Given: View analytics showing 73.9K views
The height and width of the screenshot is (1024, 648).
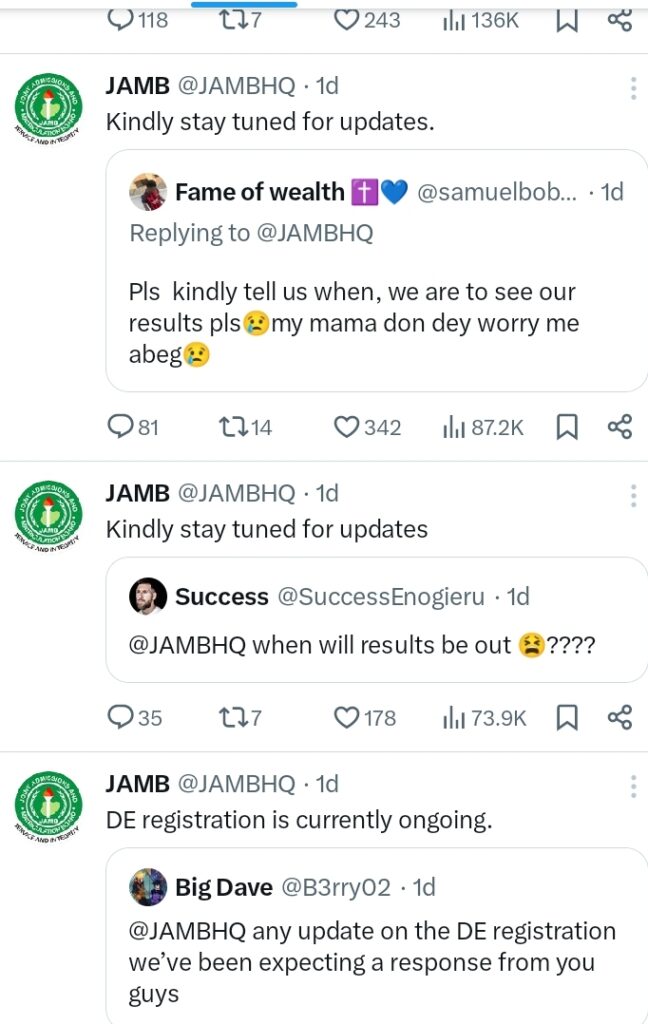Looking at the screenshot, I should 484,718.
